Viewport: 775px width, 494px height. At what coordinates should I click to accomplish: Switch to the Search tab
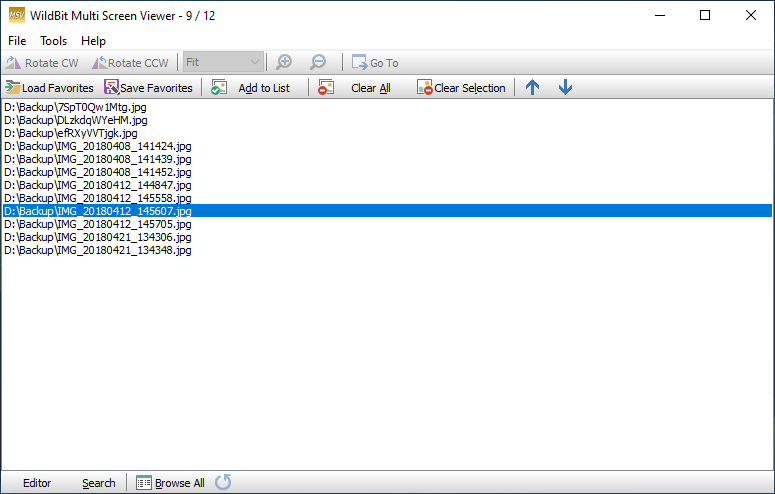point(98,483)
